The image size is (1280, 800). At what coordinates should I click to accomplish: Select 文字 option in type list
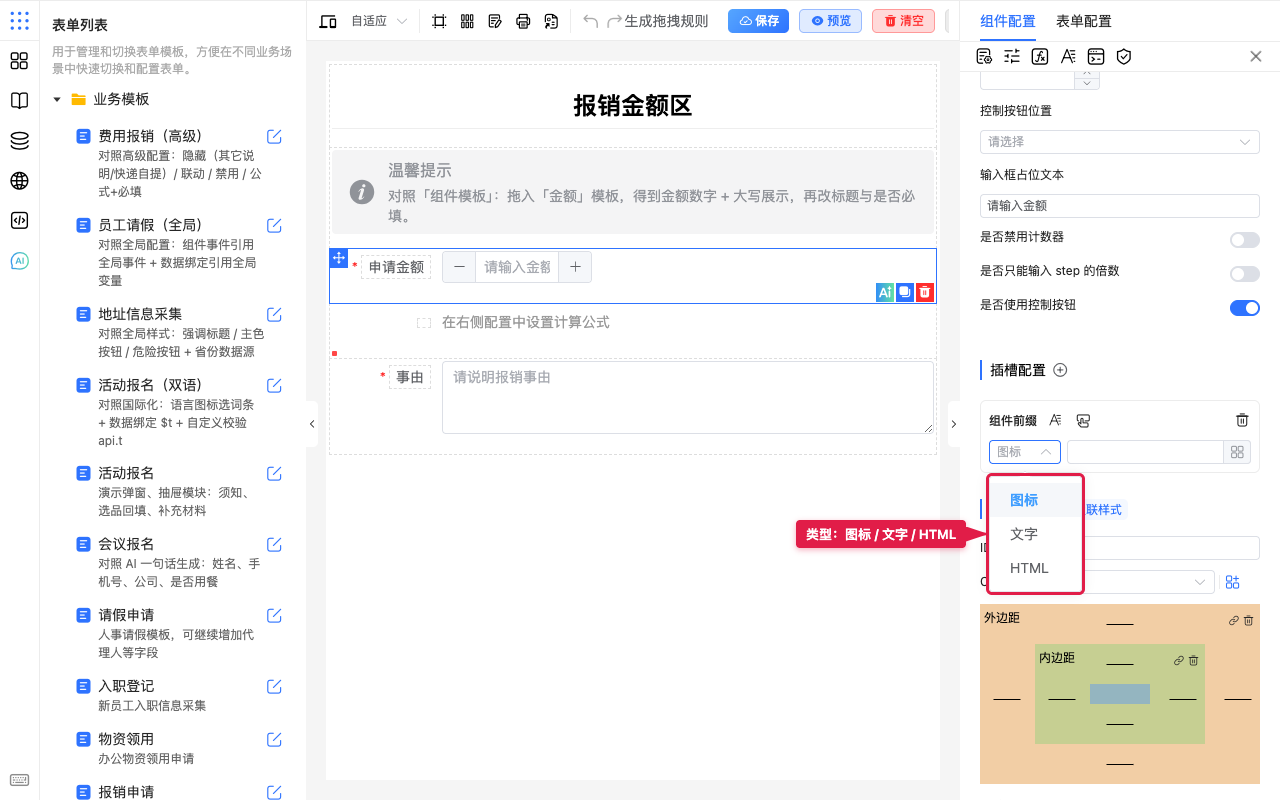[1035, 534]
